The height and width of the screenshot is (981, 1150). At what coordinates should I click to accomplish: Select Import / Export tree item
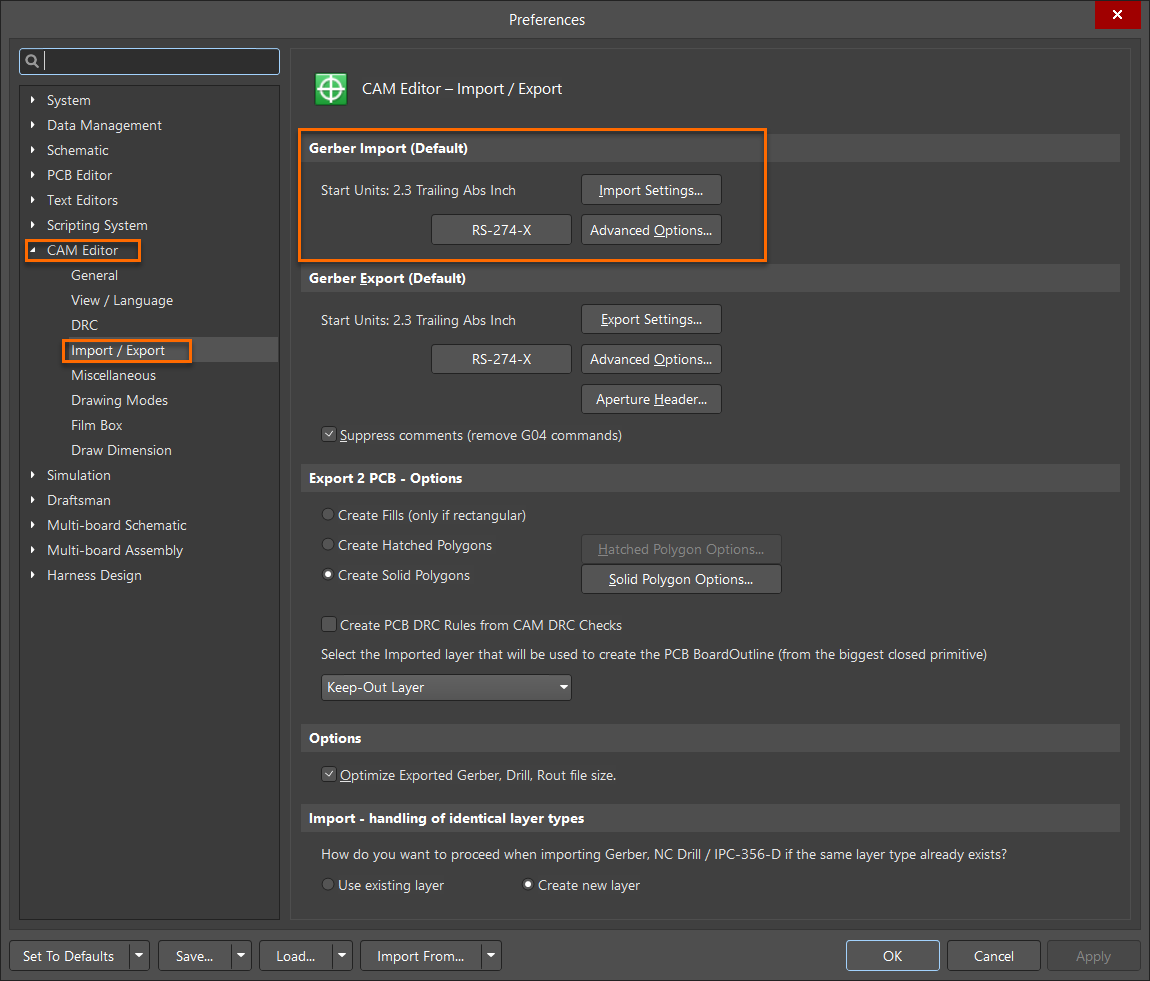pos(118,350)
